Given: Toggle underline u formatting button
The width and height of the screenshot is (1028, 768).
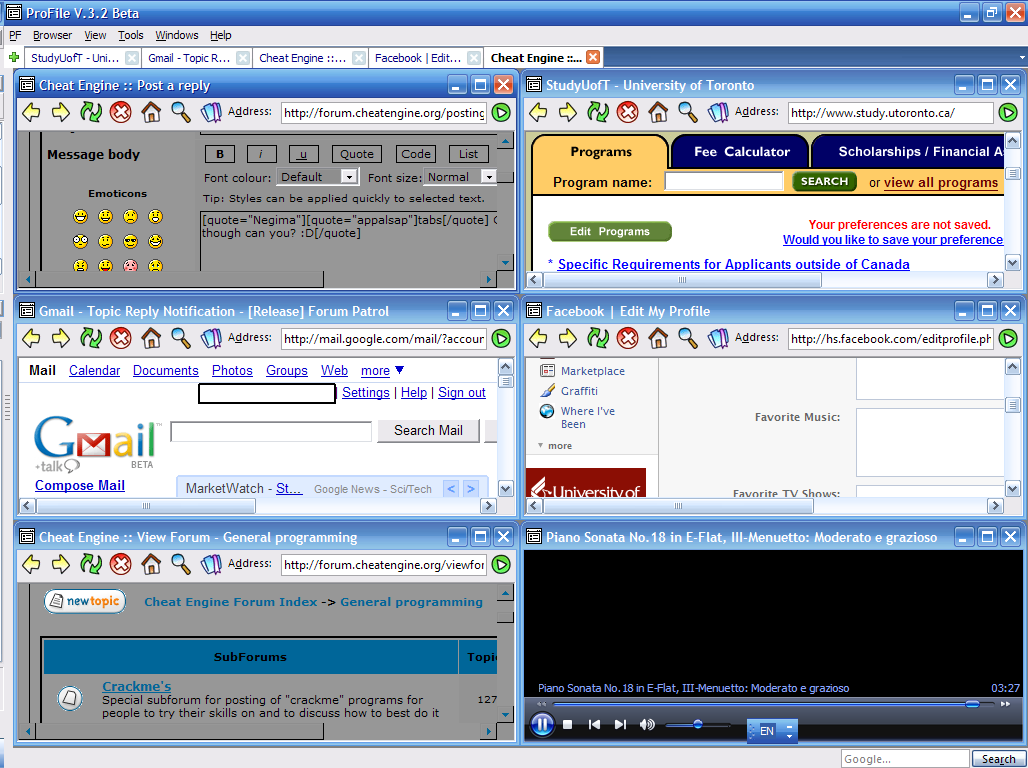Looking at the screenshot, I should [x=302, y=154].
